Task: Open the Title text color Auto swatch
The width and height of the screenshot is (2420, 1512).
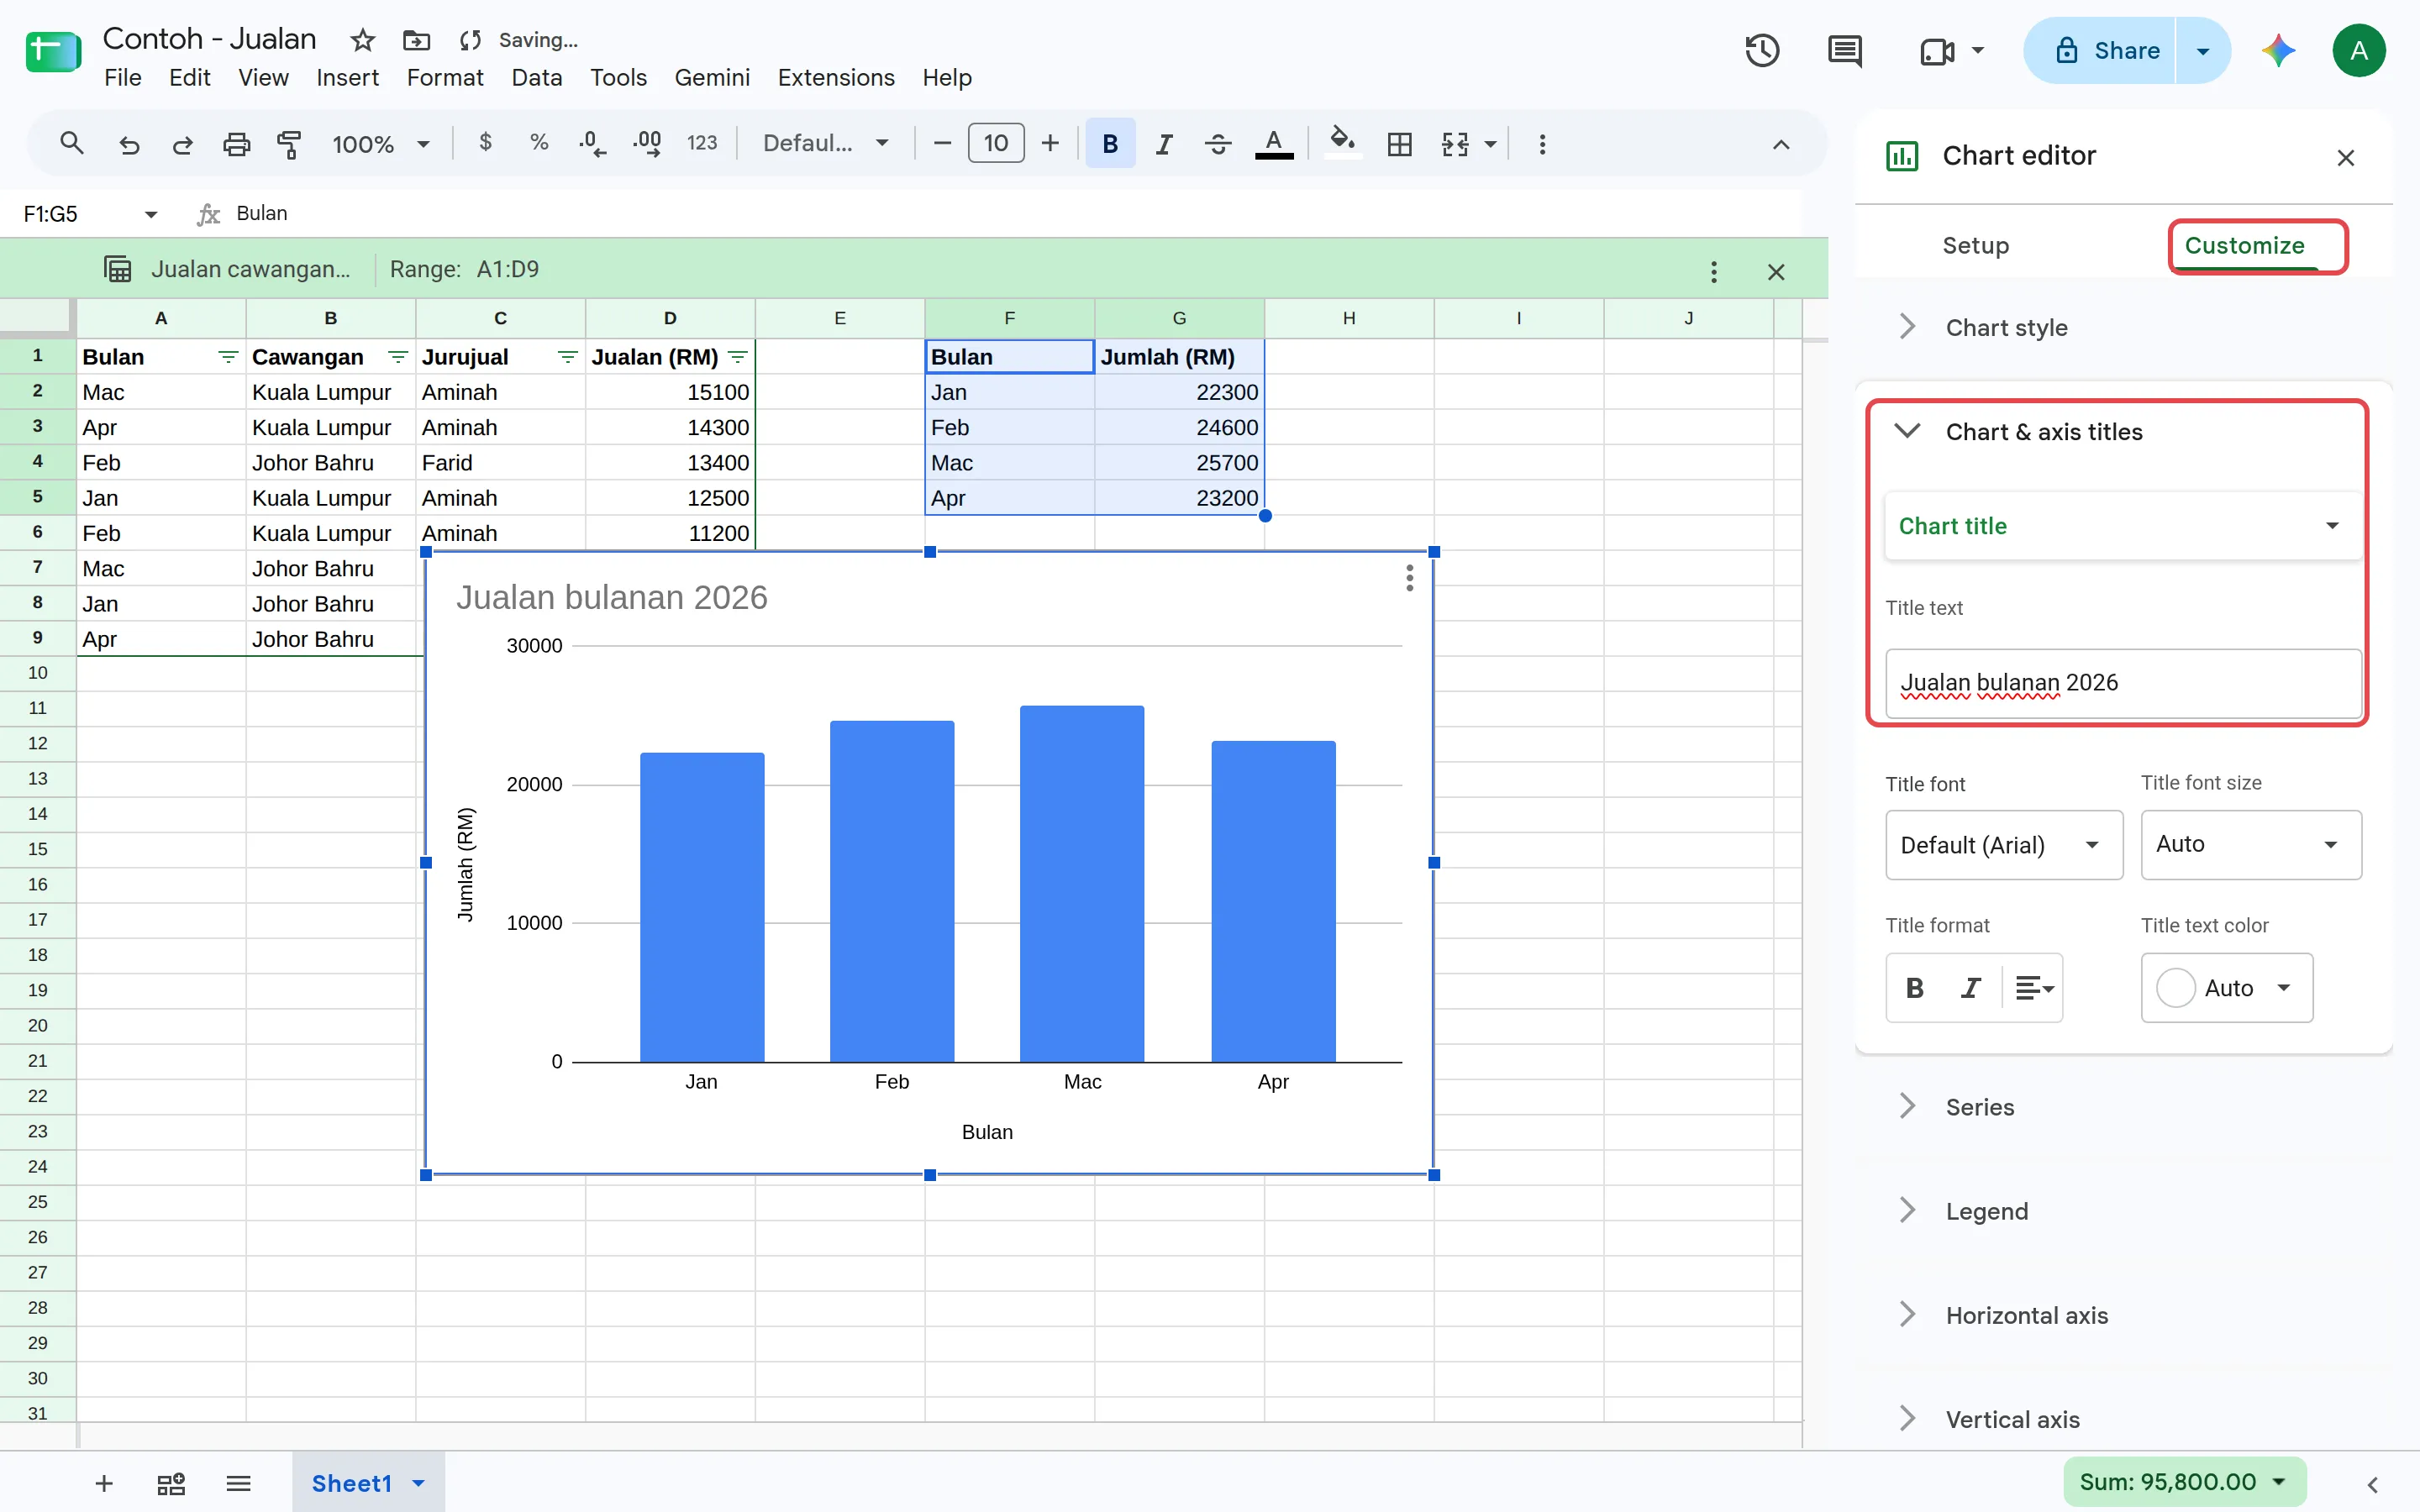Action: (2226, 988)
